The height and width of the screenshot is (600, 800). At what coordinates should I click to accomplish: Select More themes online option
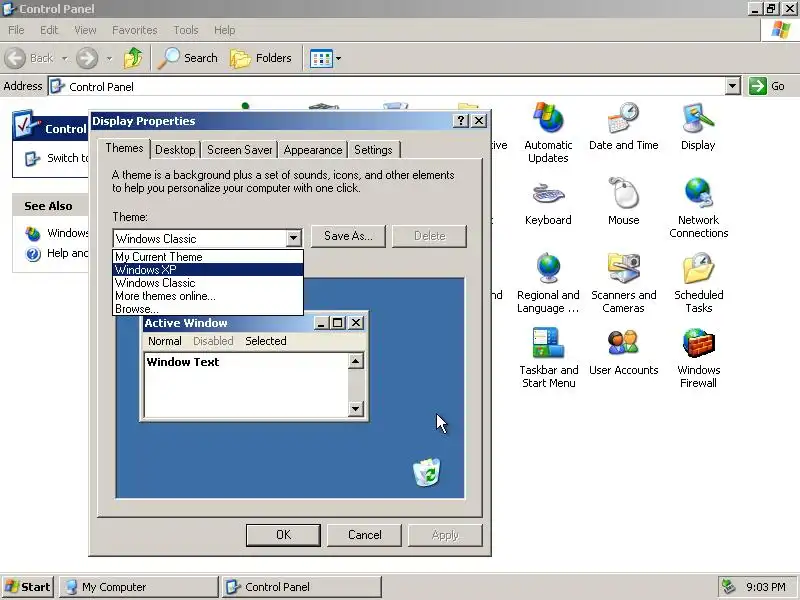click(208, 296)
